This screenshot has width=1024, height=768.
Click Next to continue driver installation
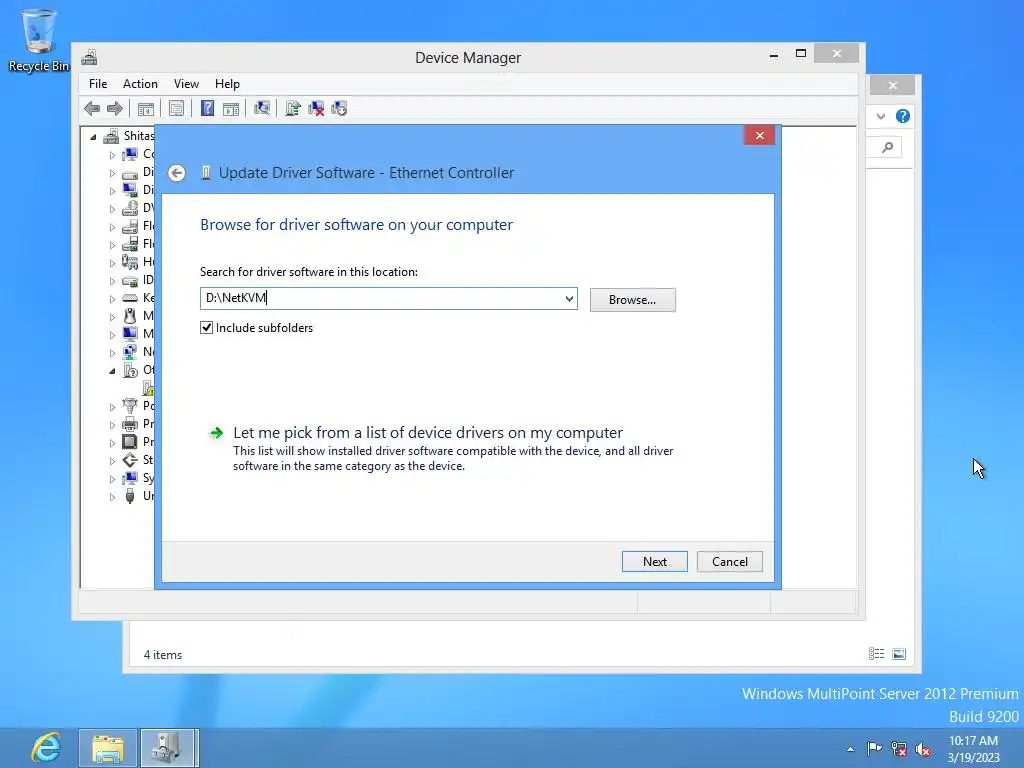point(654,562)
